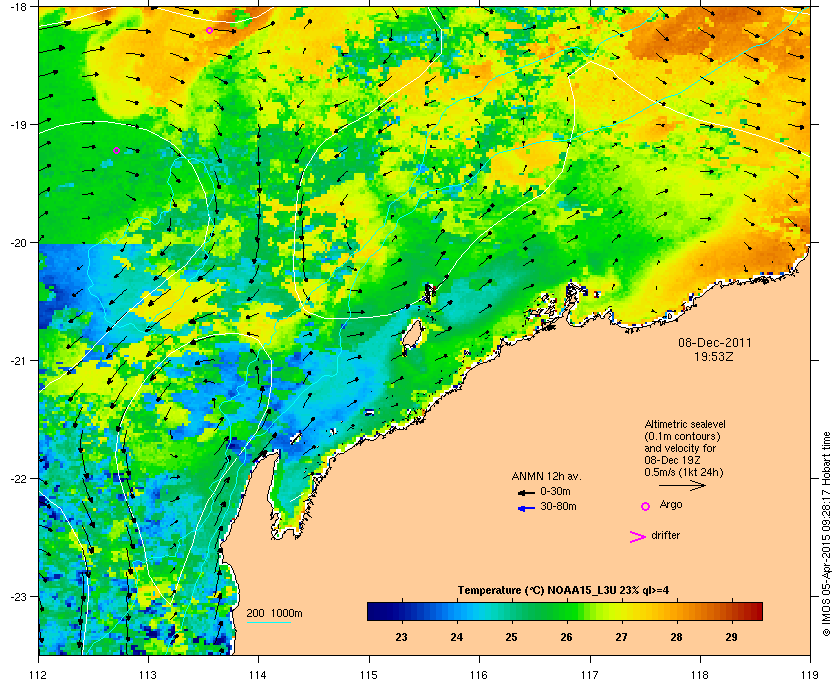
Task: Click the colorbar tick label 27
Action: click(621, 637)
